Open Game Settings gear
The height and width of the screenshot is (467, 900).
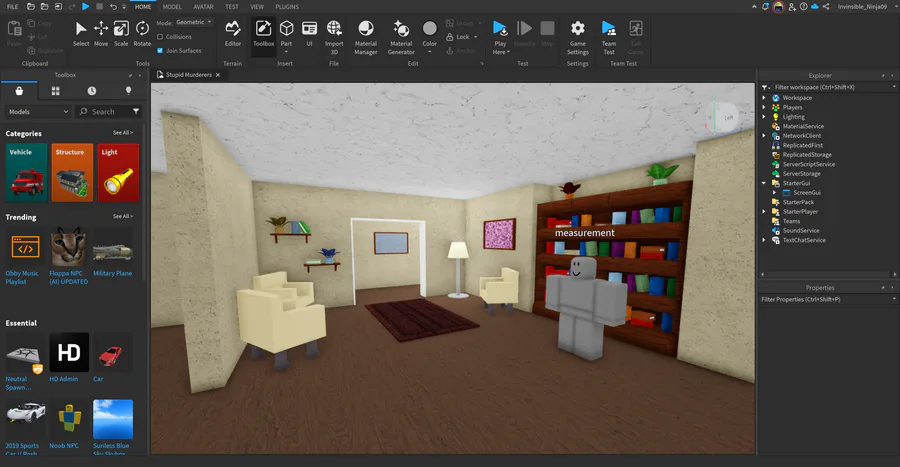coord(577,37)
